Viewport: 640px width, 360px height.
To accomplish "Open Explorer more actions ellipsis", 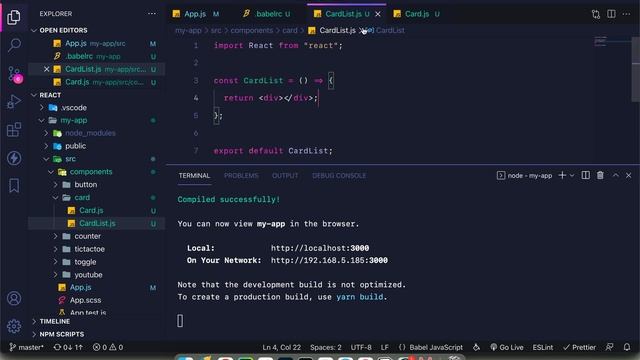I will coord(152,13).
